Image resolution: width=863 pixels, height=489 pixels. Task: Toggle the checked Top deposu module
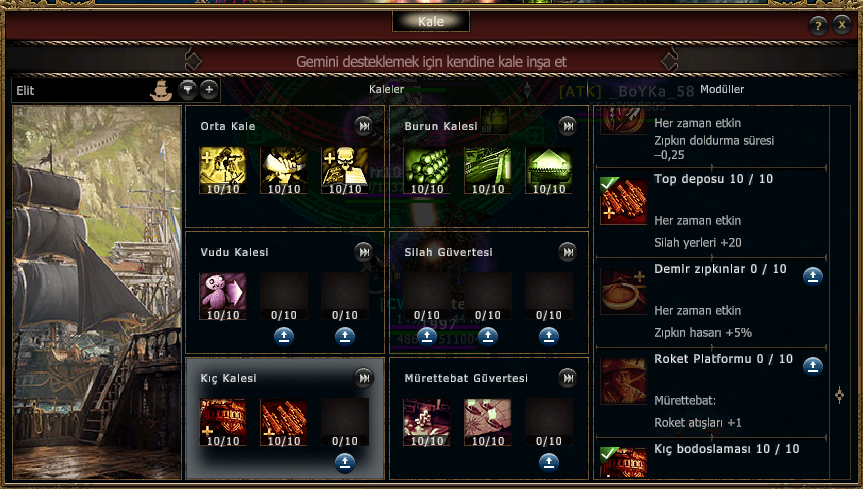(x=623, y=200)
